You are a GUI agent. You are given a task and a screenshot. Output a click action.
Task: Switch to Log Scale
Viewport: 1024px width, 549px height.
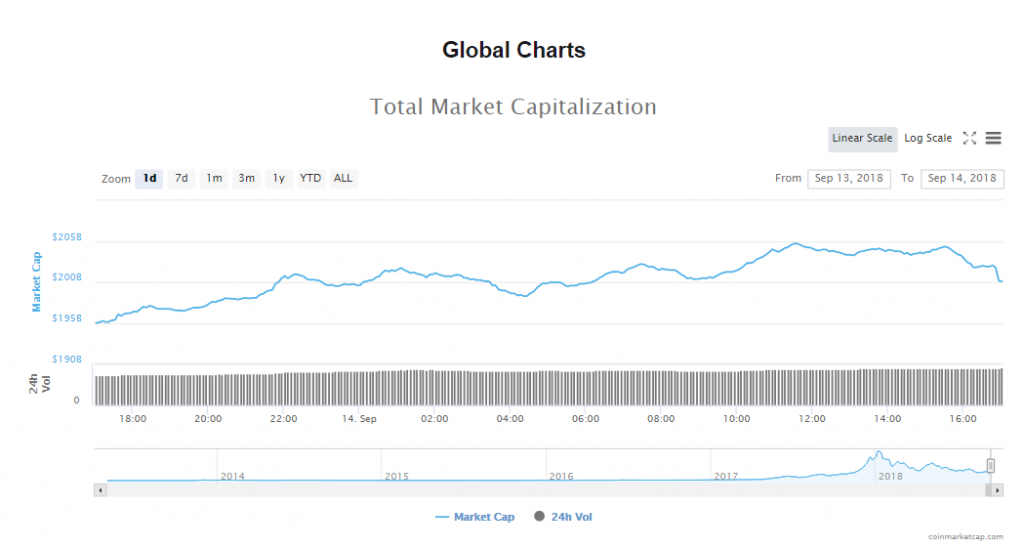[x=928, y=139]
